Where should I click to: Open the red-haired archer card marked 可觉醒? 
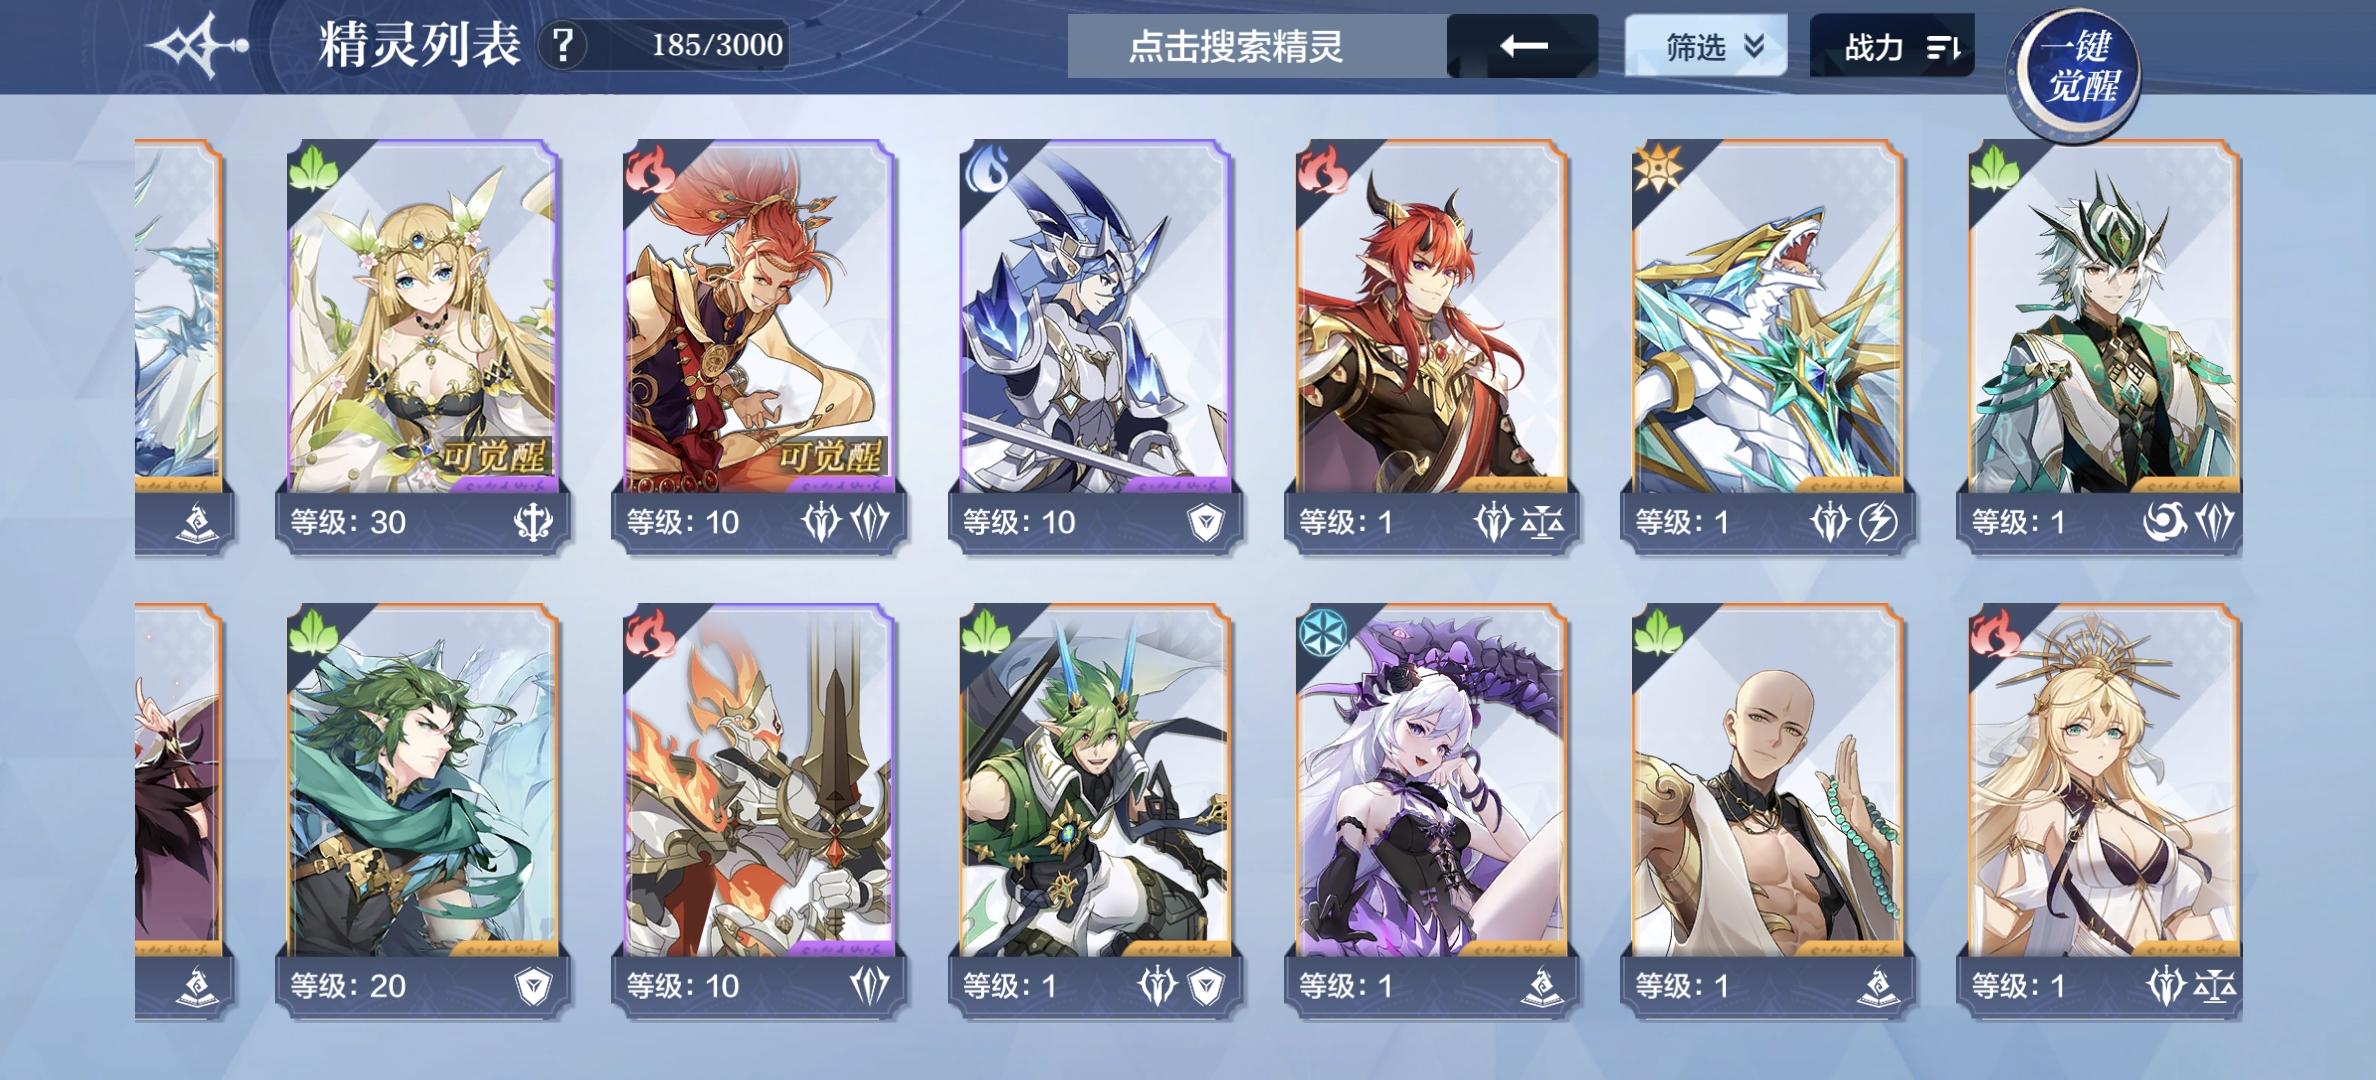point(759,346)
